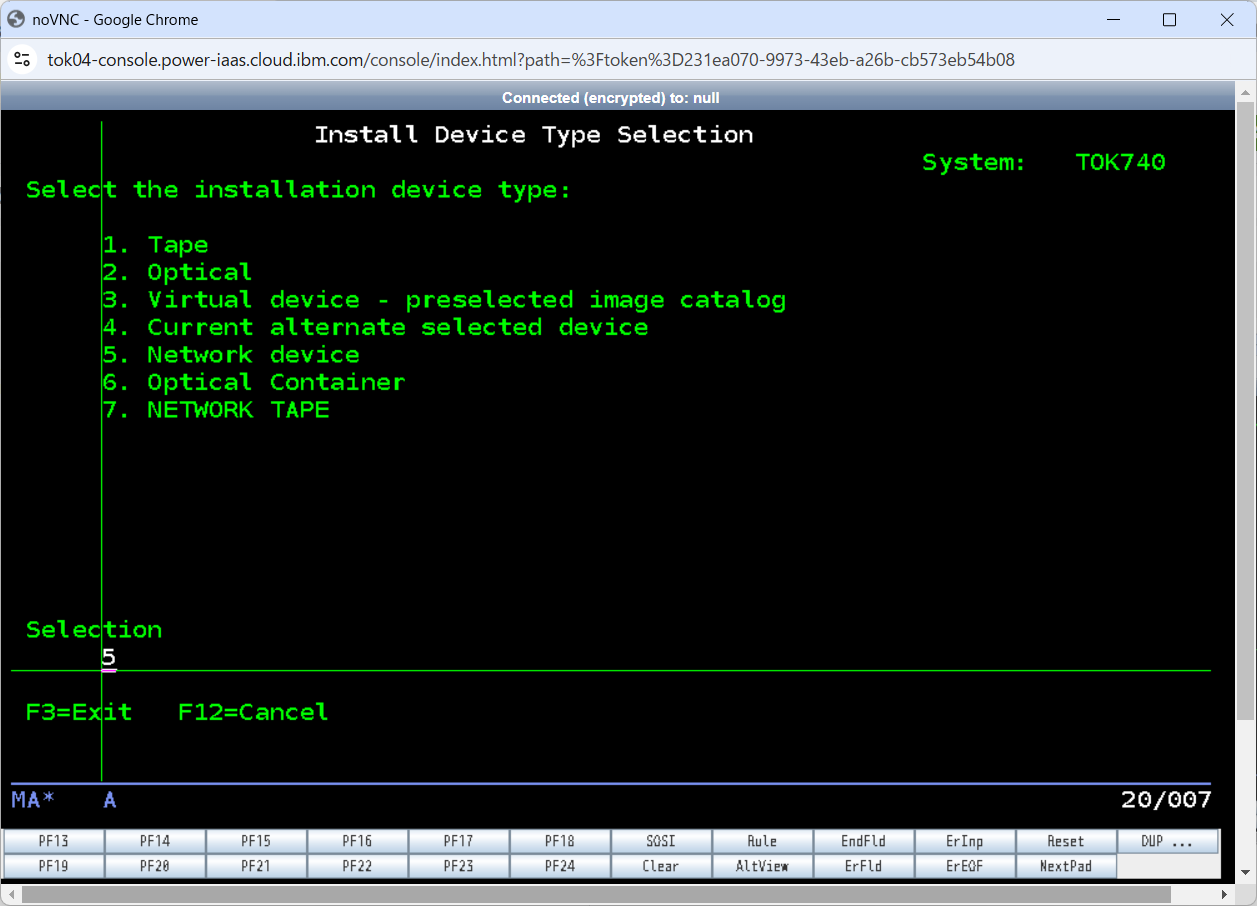Click the 'Install Device Type Selection' title
The height and width of the screenshot is (906, 1257).
pos(534,135)
